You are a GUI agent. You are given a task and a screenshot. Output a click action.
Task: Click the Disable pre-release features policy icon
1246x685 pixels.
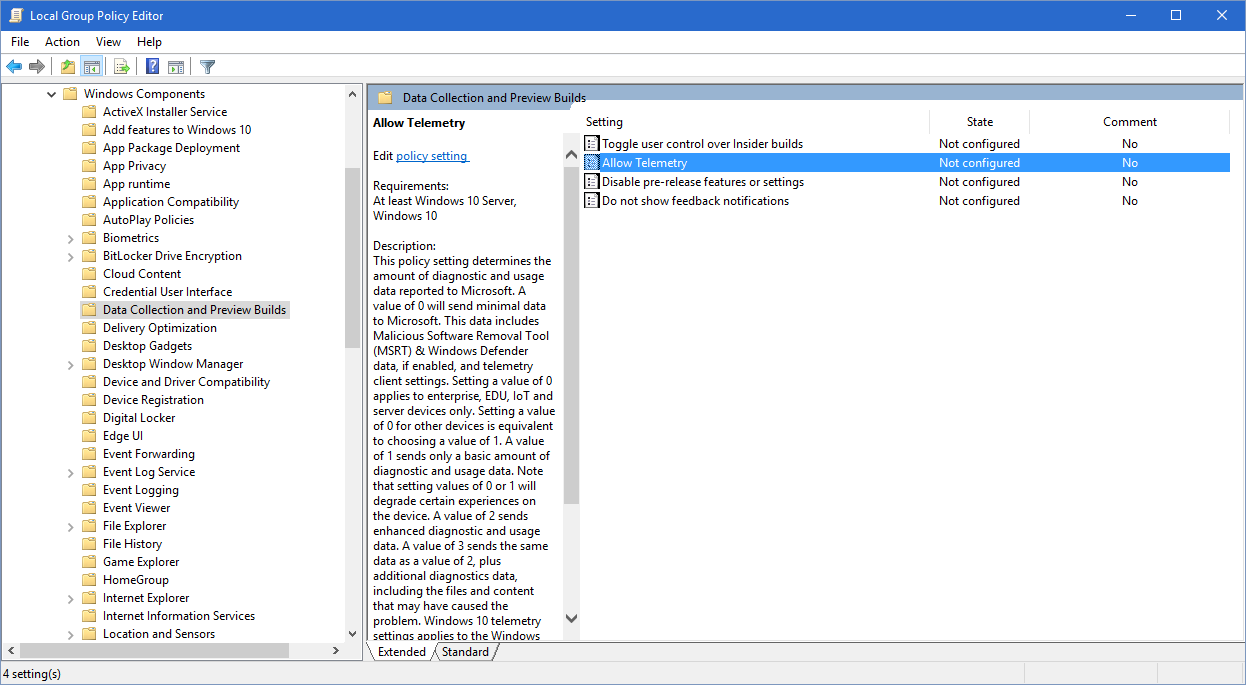pyautogui.click(x=592, y=182)
